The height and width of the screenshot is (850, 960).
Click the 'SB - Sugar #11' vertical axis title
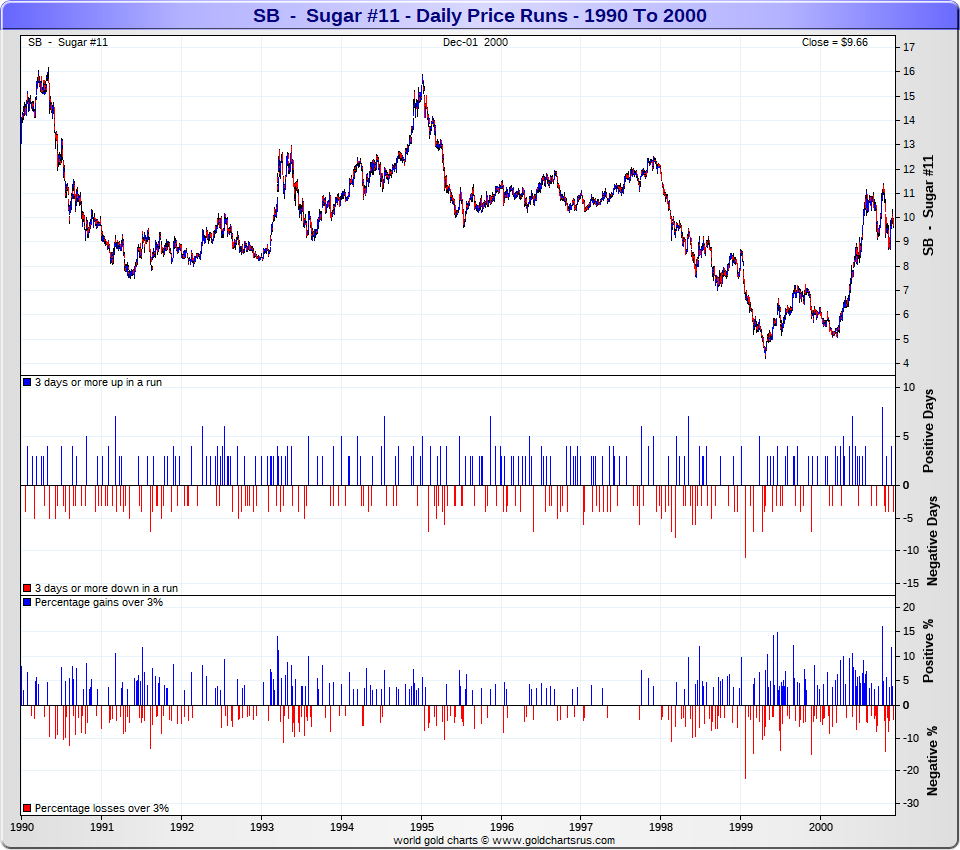pyautogui.click(x=928, y=205)
